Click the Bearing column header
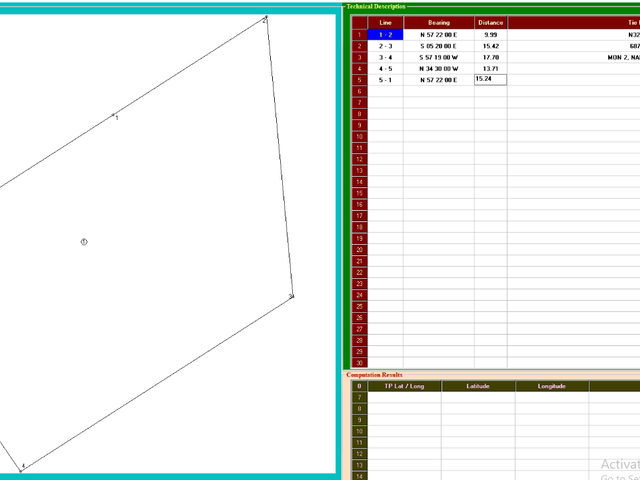This screenshot has width=640, height=480. (x=439, y=23)
